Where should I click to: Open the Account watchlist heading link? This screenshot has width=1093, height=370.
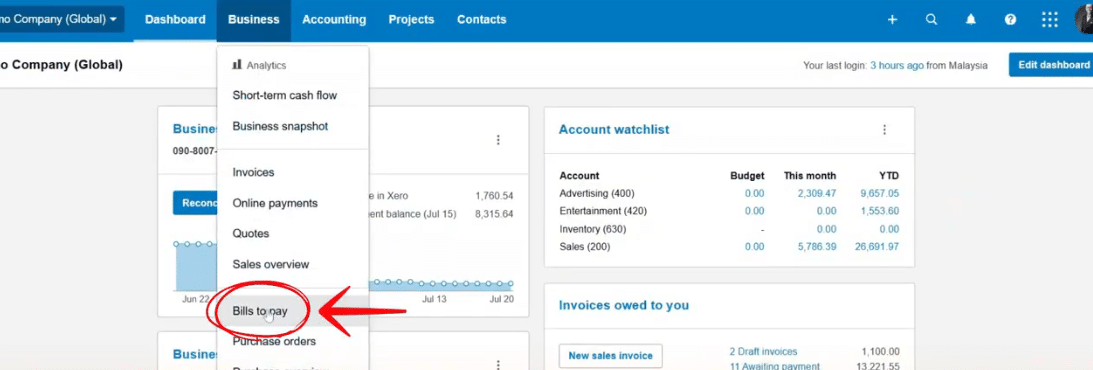coord(613,130)
